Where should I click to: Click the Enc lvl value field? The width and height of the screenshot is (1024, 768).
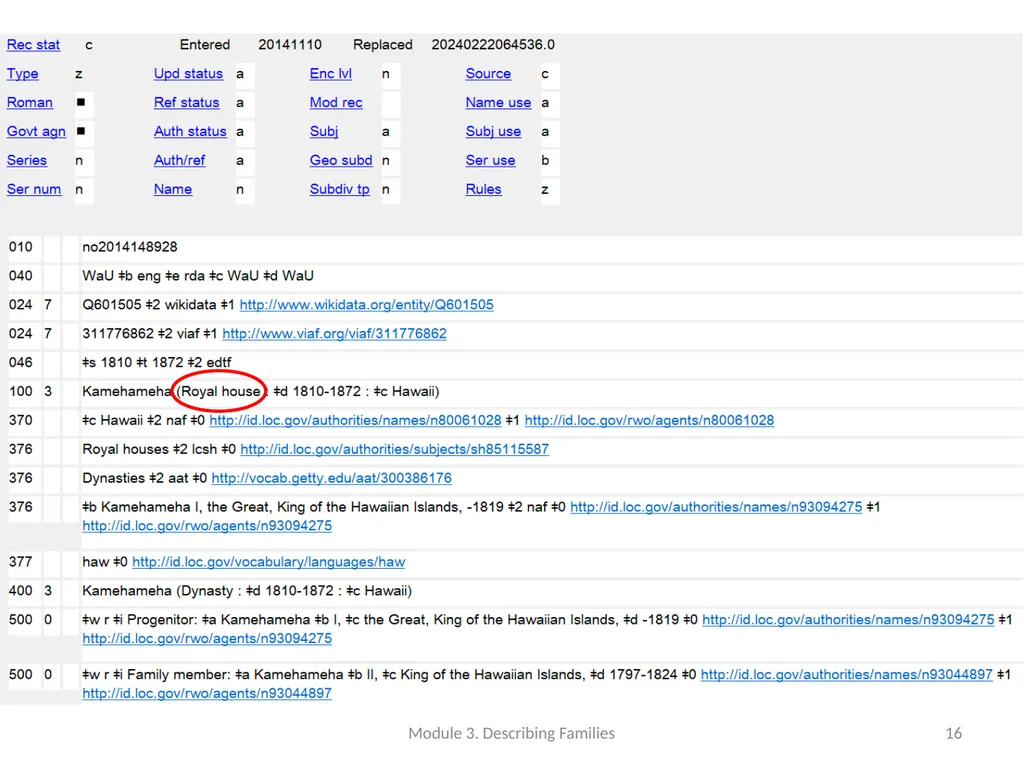click(x=391, y=74)
